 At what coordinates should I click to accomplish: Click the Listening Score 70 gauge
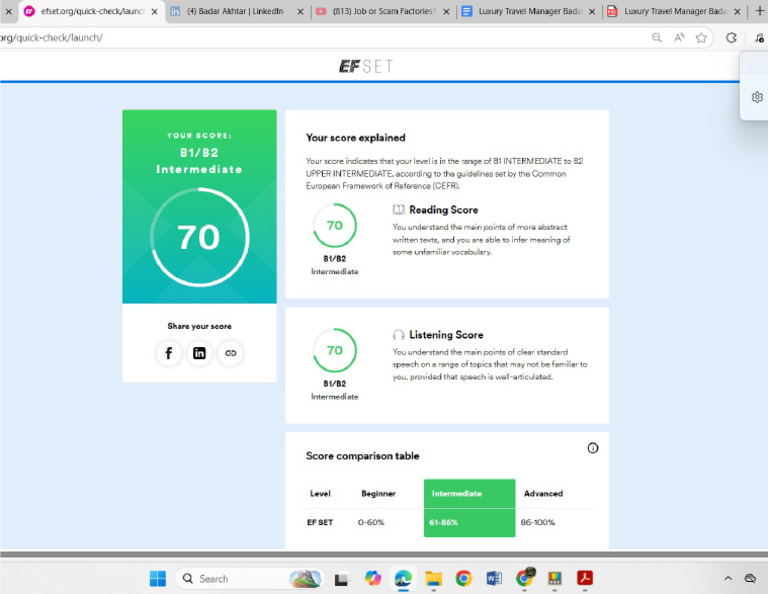(x=335, y=350)
